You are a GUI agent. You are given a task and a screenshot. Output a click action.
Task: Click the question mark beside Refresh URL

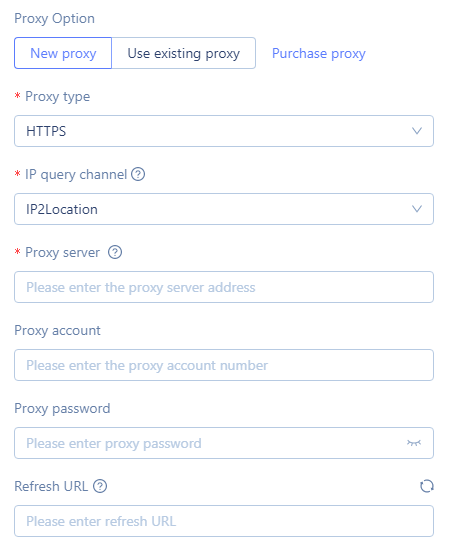[x=100, y=486]
